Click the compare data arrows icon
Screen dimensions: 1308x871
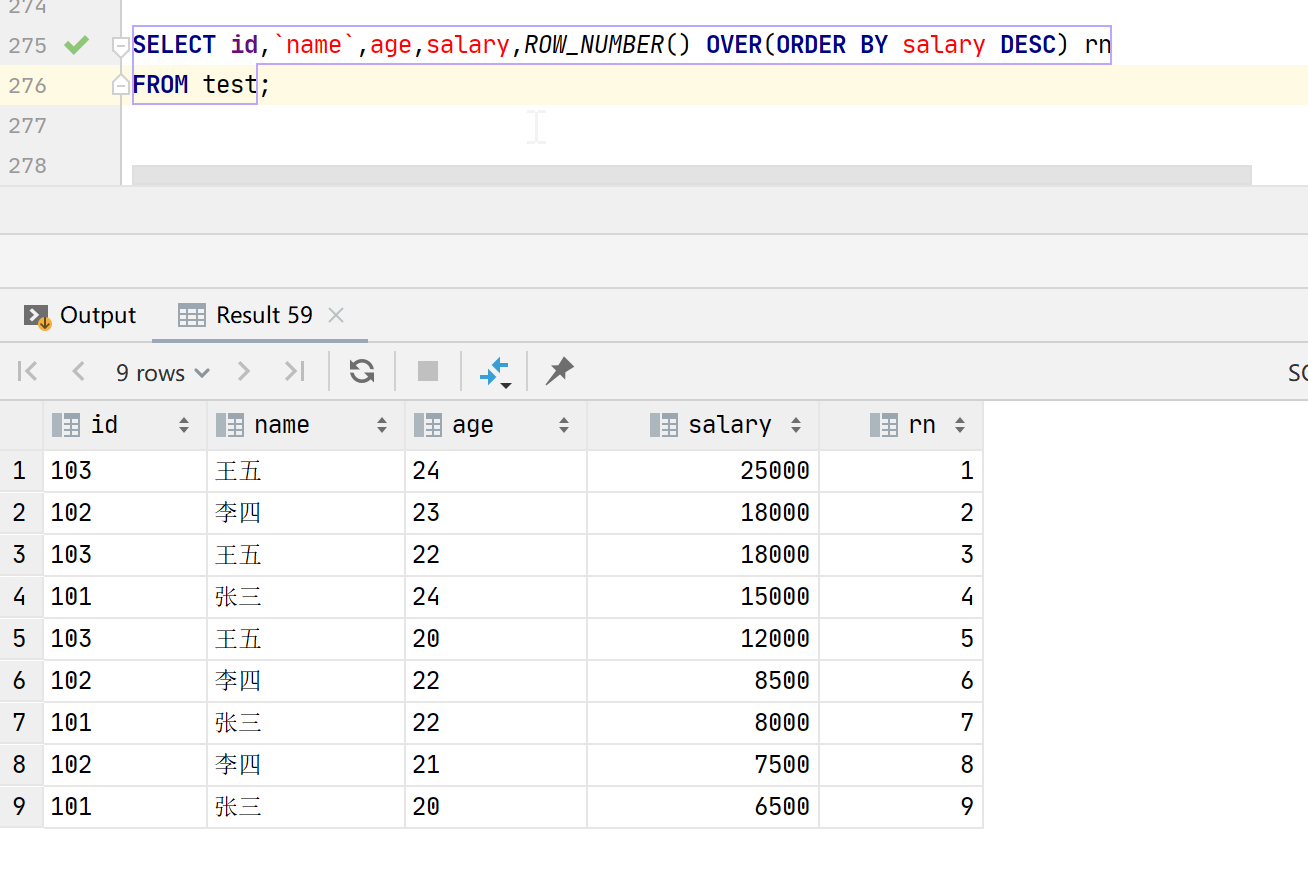click(x=495, y=372)
